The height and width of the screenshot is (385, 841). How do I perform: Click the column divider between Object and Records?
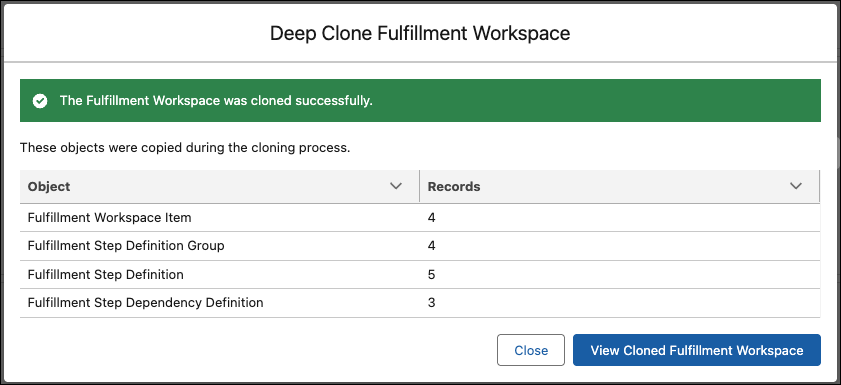tap(419, 186)
